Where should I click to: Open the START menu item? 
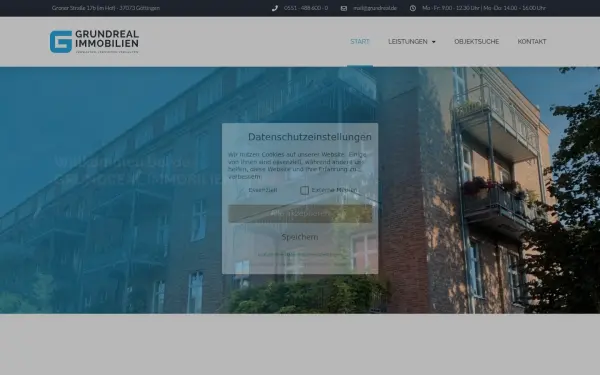pos(360,42)
